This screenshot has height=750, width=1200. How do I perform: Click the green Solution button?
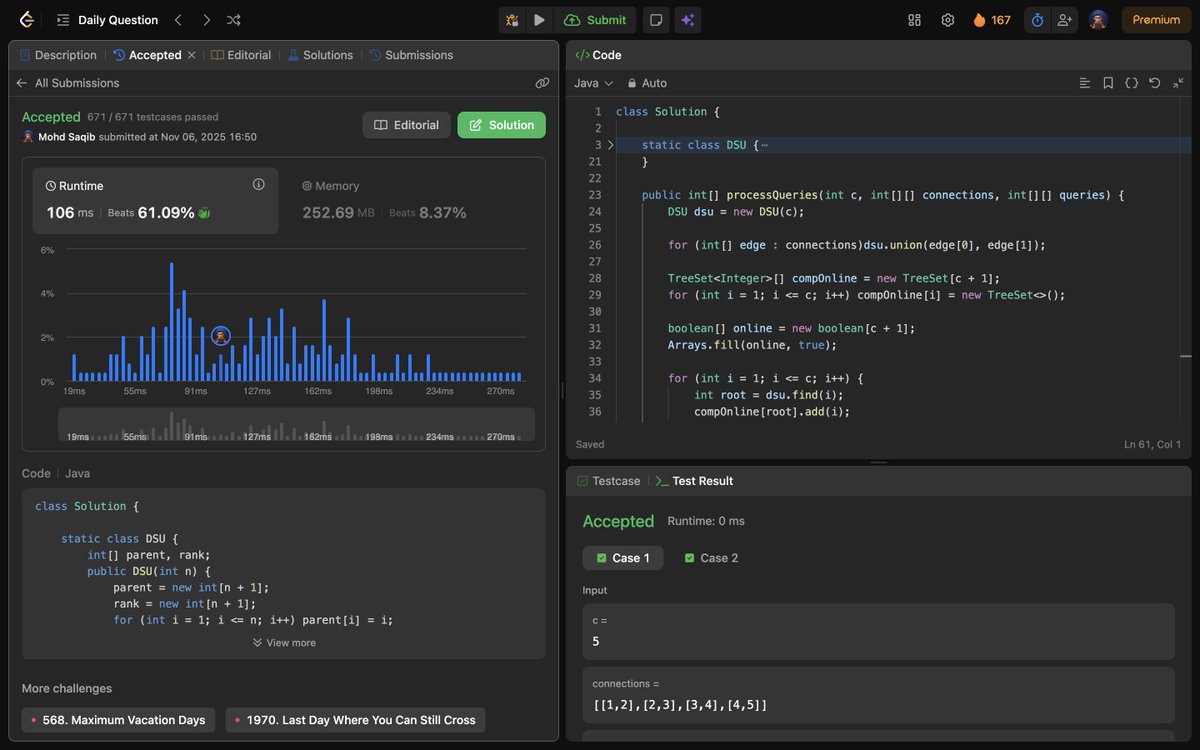[502, 125]
